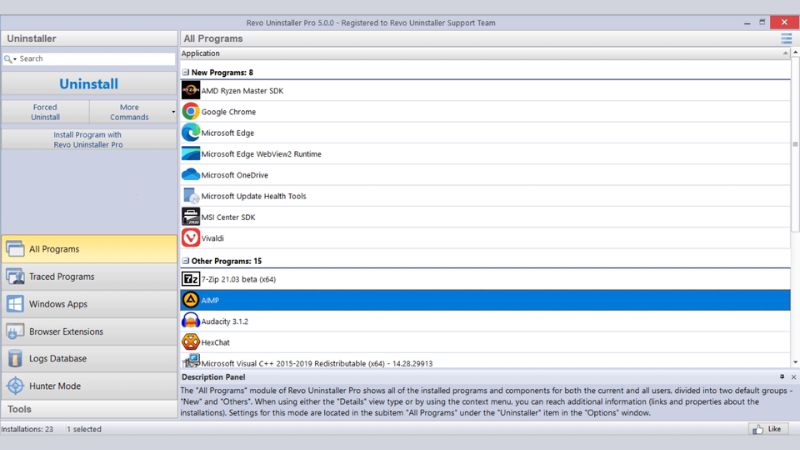Click the Logs Database sidebar icon
The image size is (800, 450).
(15, 359)
